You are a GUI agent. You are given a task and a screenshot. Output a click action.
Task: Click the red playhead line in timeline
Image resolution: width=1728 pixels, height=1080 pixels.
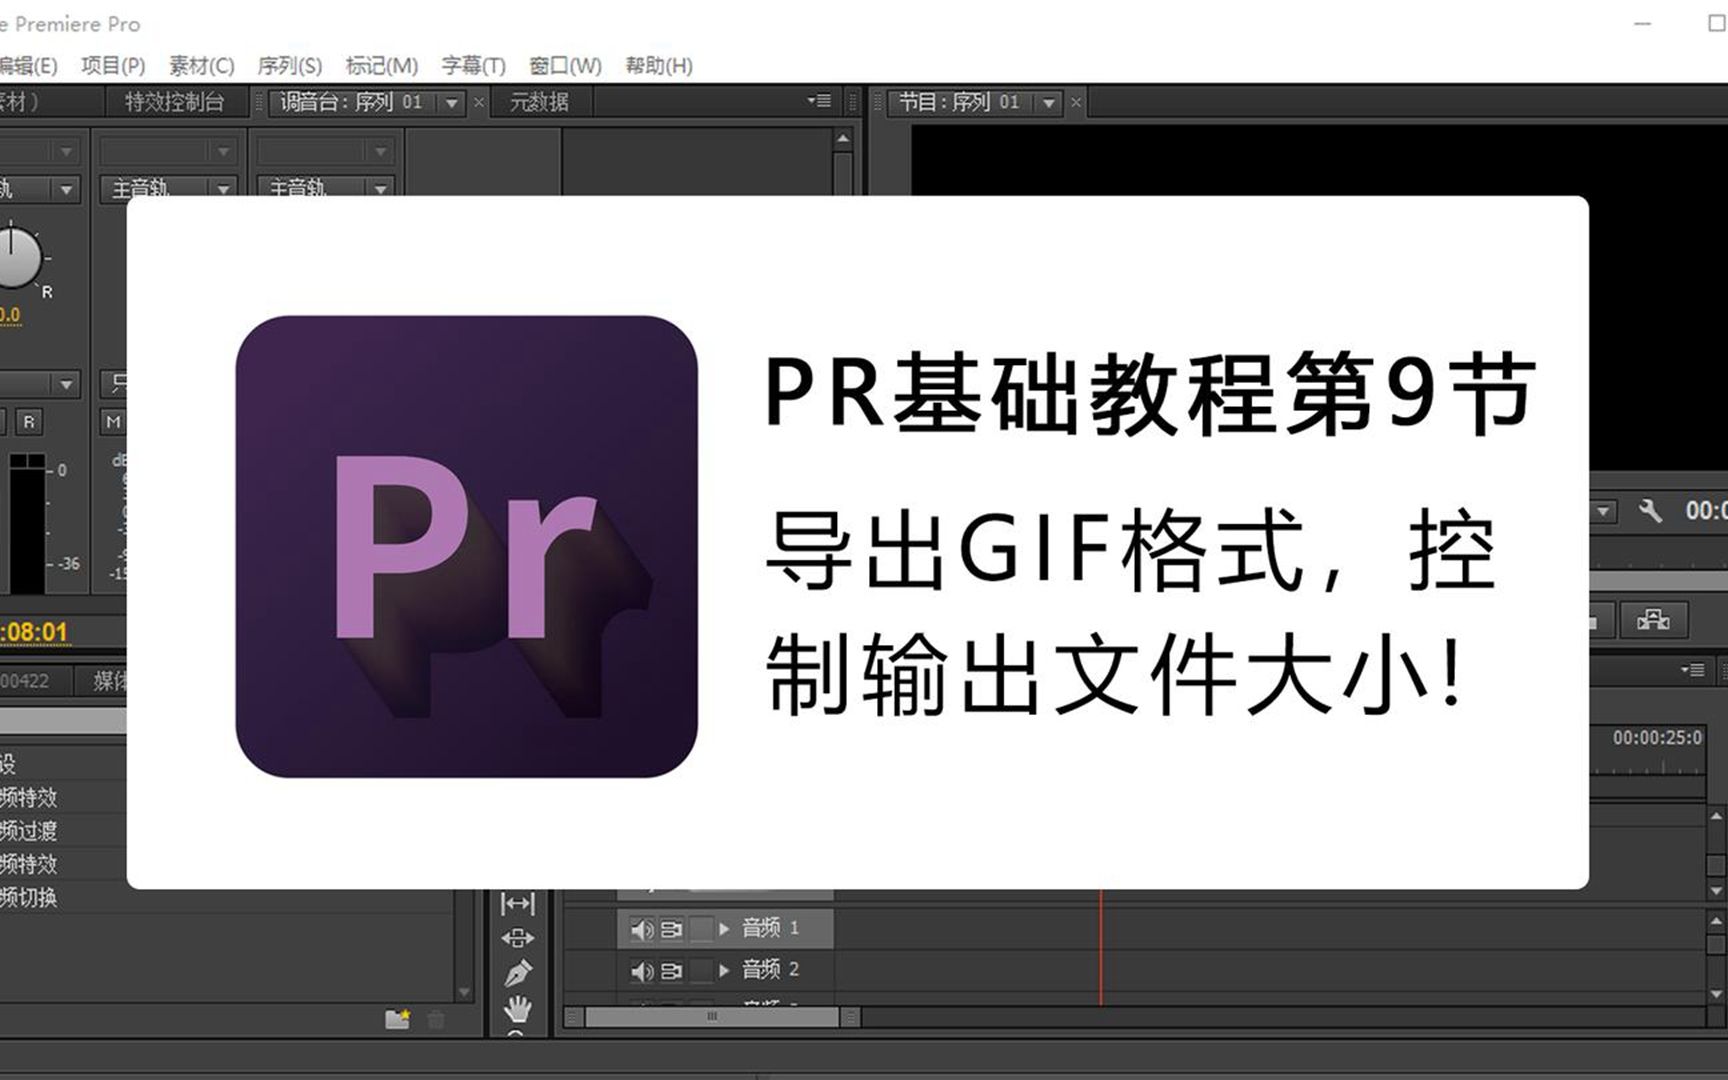coord(1101,947)
